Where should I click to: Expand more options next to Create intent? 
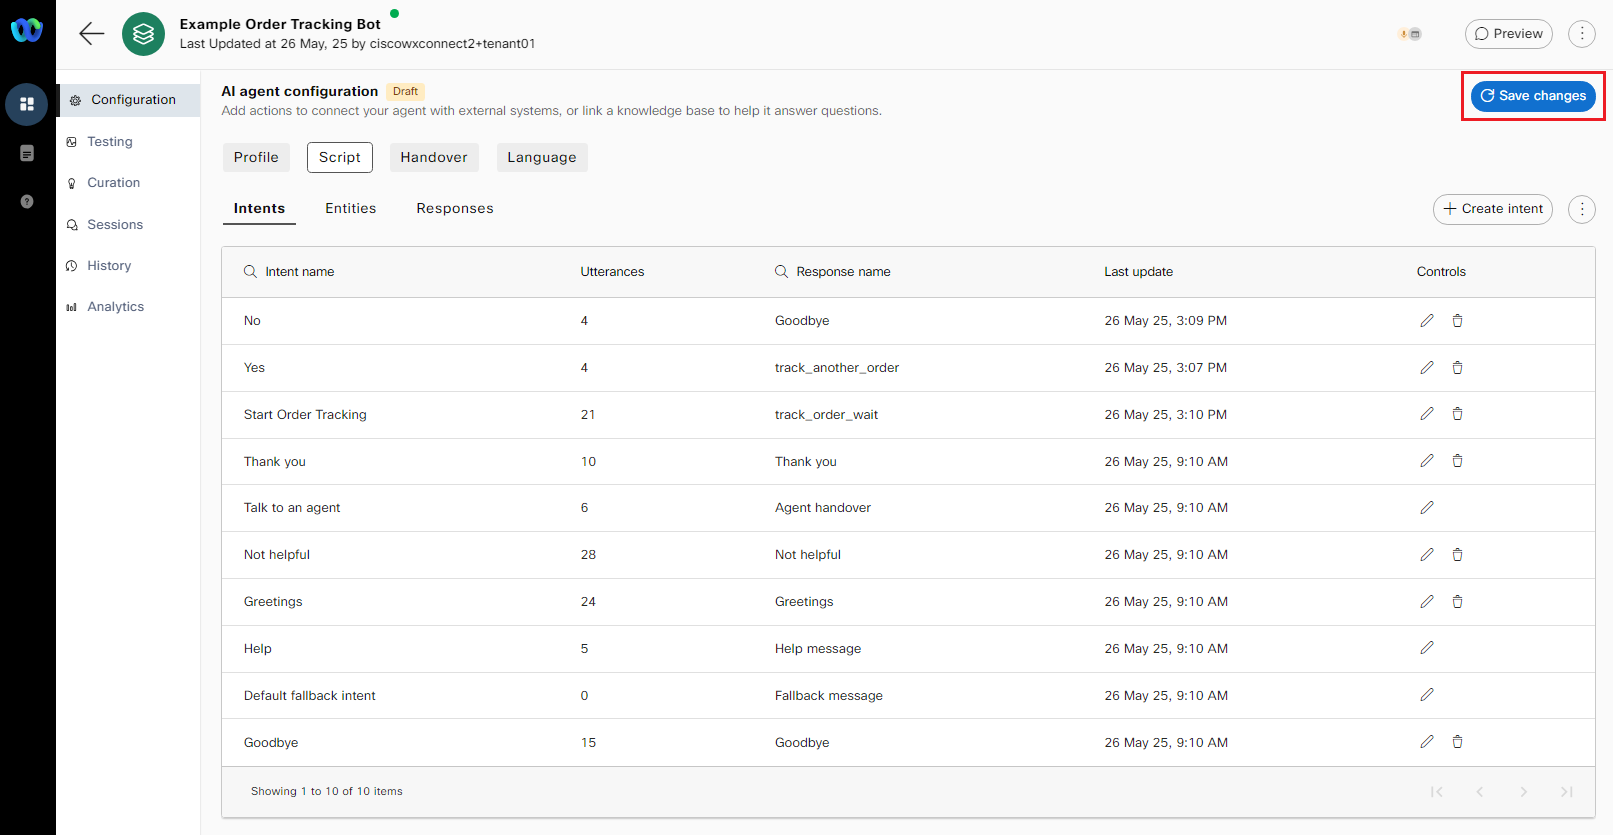1581,209
